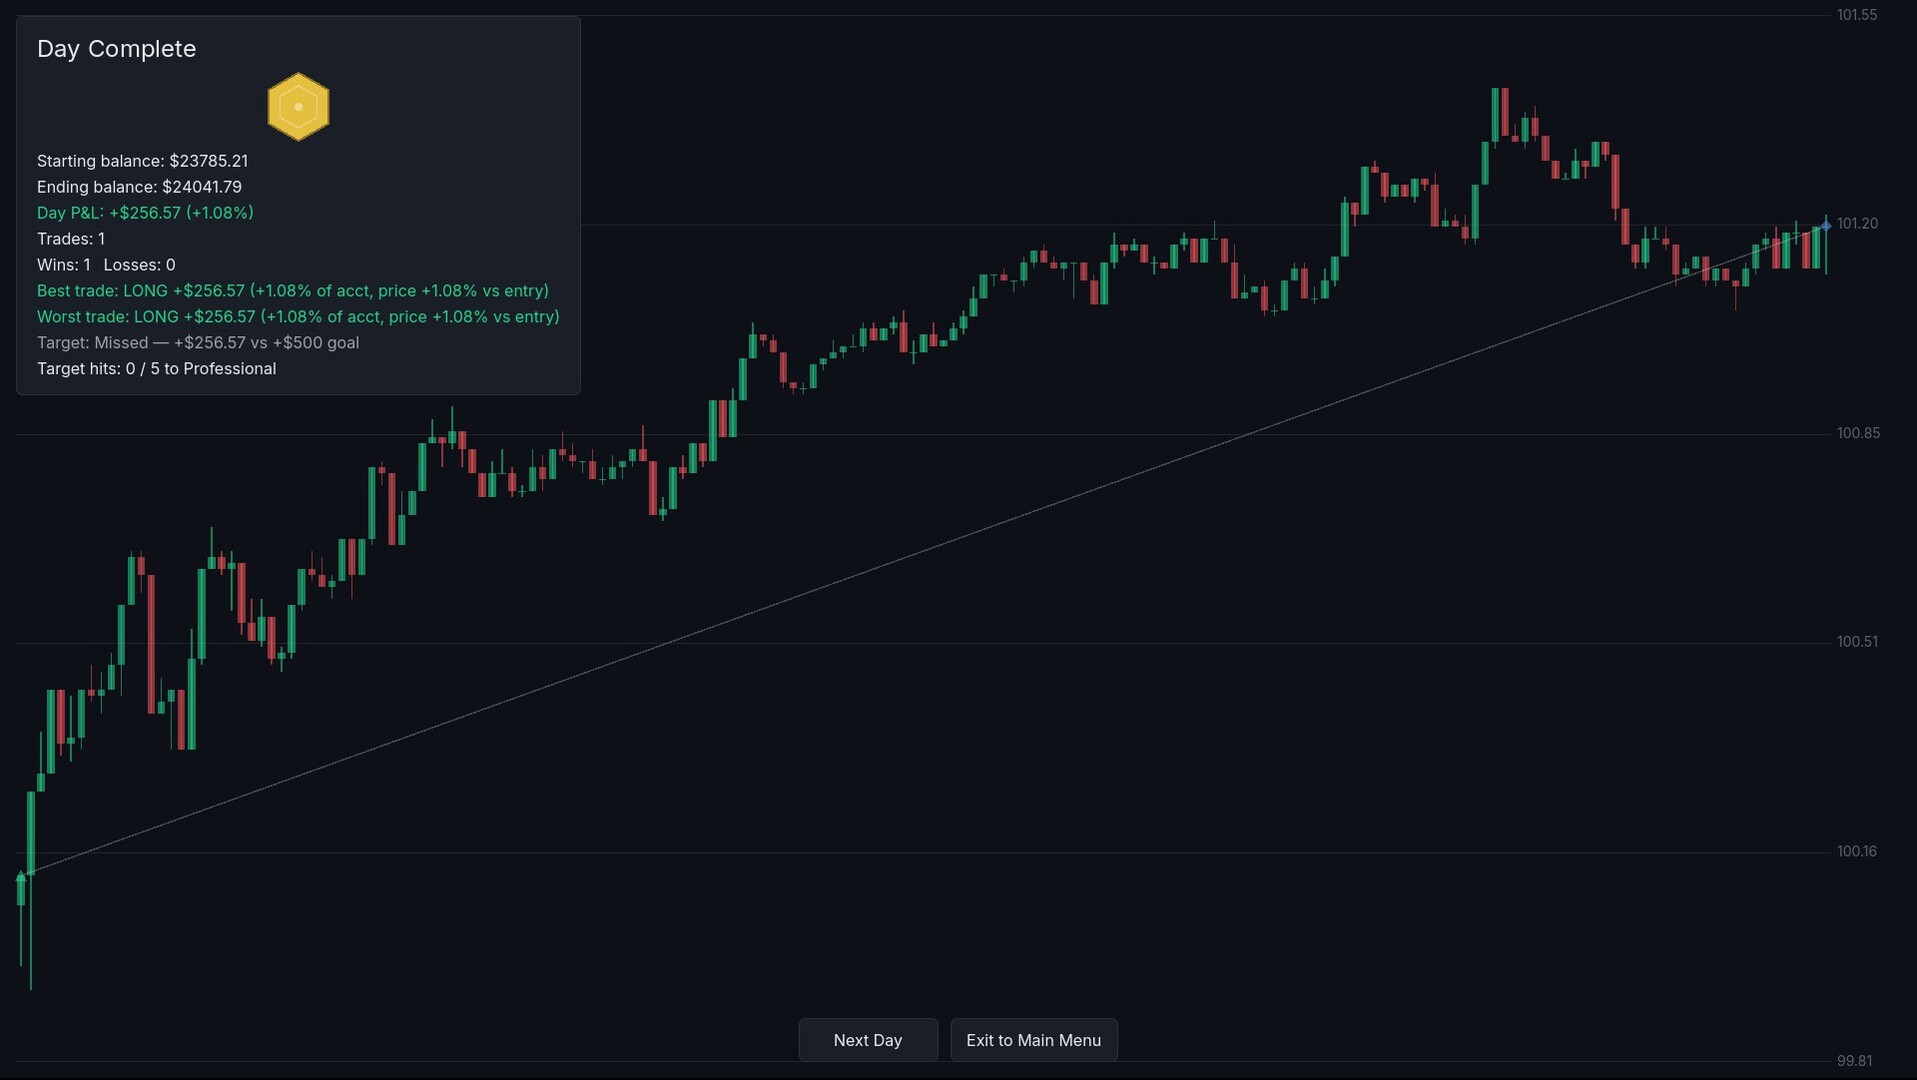Click the Day Complete heading

click(117, 49)
